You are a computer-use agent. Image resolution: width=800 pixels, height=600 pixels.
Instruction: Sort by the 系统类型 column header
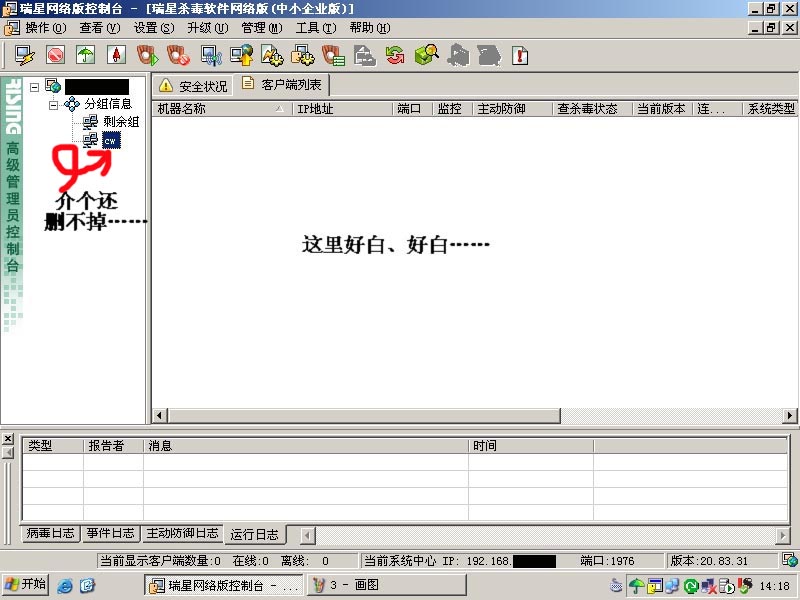click(x=770, y=109)
